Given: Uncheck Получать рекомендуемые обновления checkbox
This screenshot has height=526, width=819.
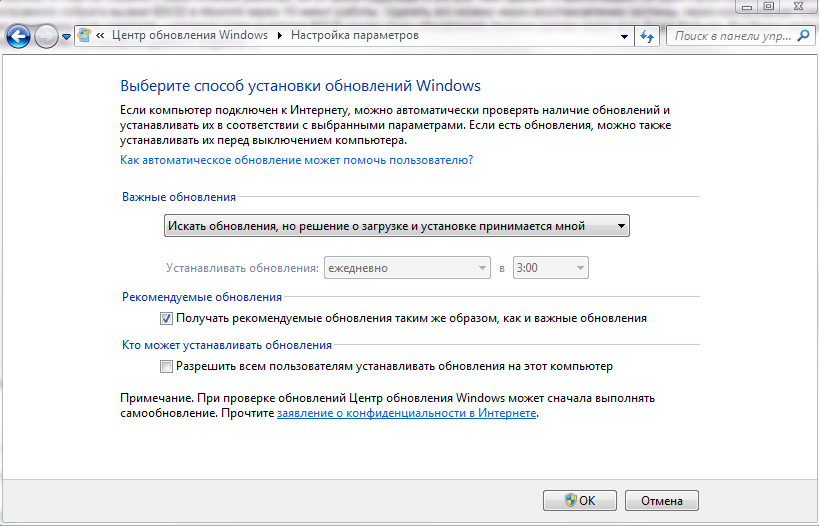Looking at the screenshot, I should coord(166,318).
